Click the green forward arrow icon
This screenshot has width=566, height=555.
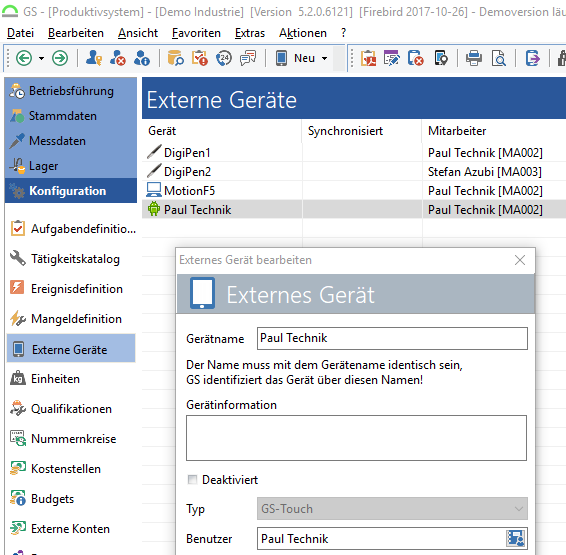(60, 58)
